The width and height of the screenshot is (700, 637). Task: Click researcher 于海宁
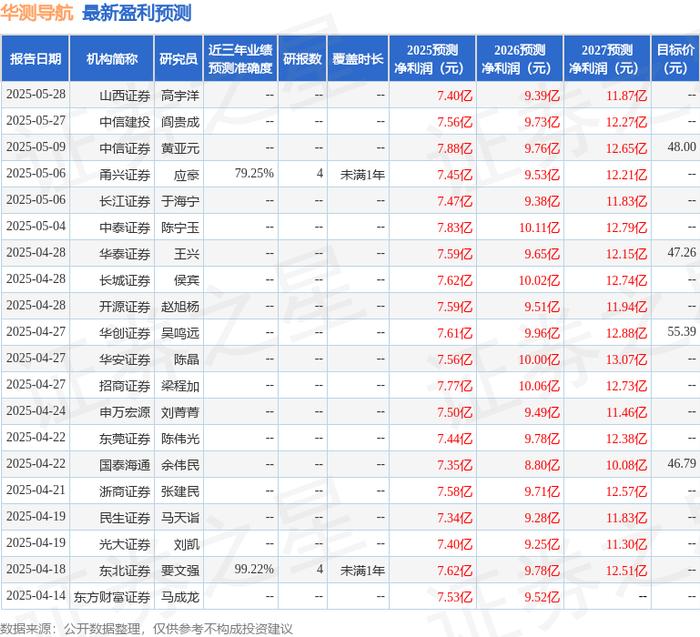coord(180,201)
